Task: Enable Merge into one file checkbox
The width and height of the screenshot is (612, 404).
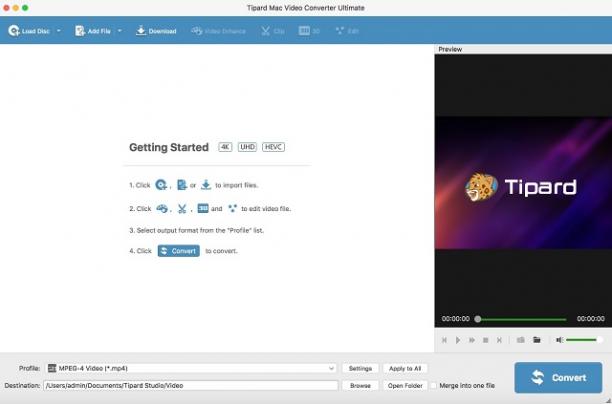Action: [433, 385]
